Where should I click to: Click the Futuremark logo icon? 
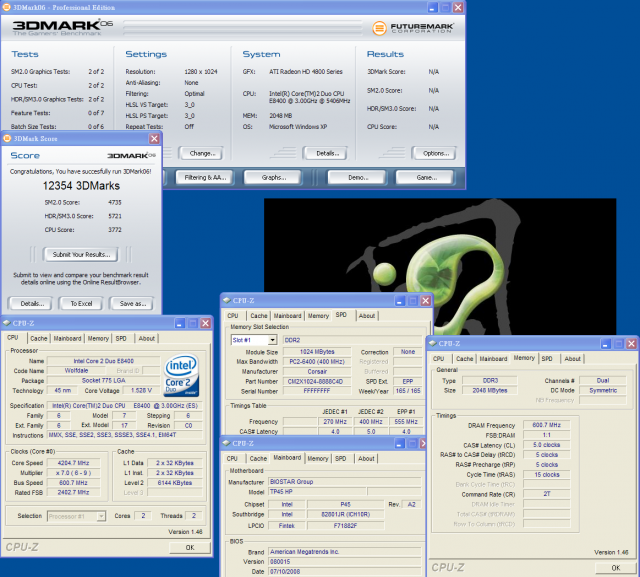pyautogui.click(x=379, y=28)
